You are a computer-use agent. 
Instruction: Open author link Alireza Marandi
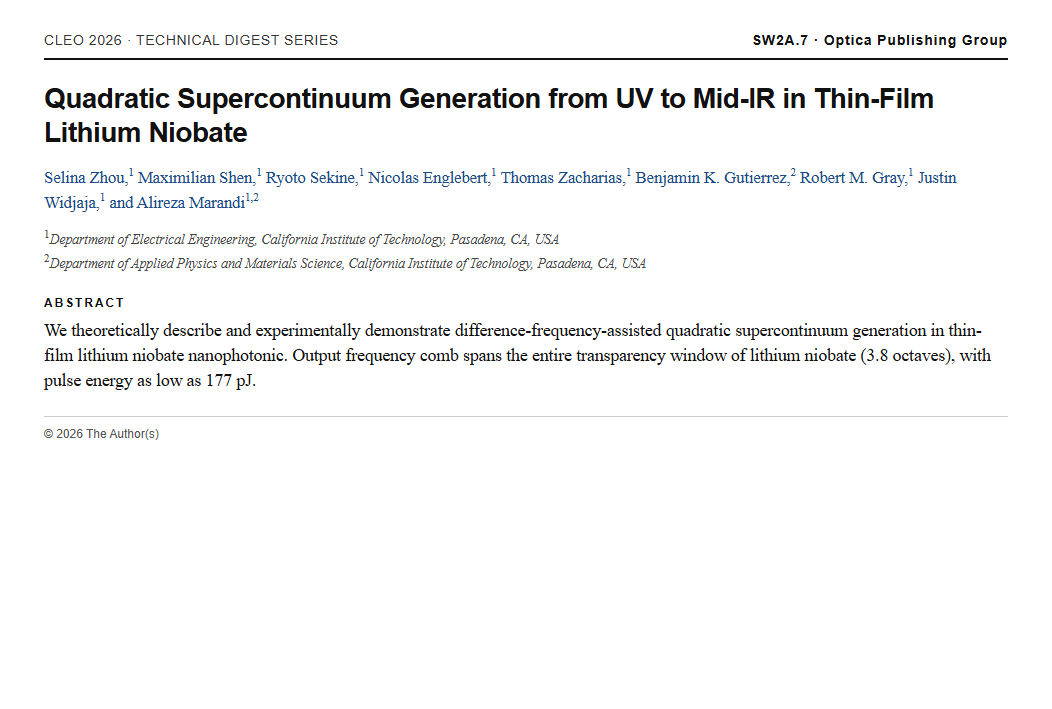coord(191,203)
